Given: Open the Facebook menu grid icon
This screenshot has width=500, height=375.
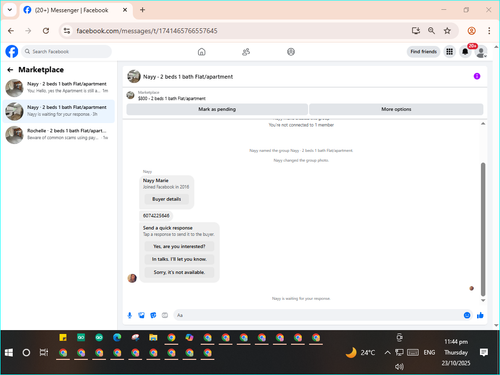Looking at the screenshot, I should [x=449, y=52].
